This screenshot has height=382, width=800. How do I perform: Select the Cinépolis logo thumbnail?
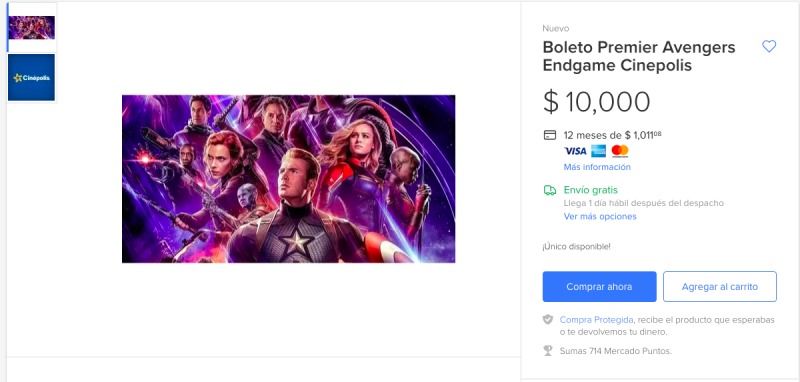[32, 78]
